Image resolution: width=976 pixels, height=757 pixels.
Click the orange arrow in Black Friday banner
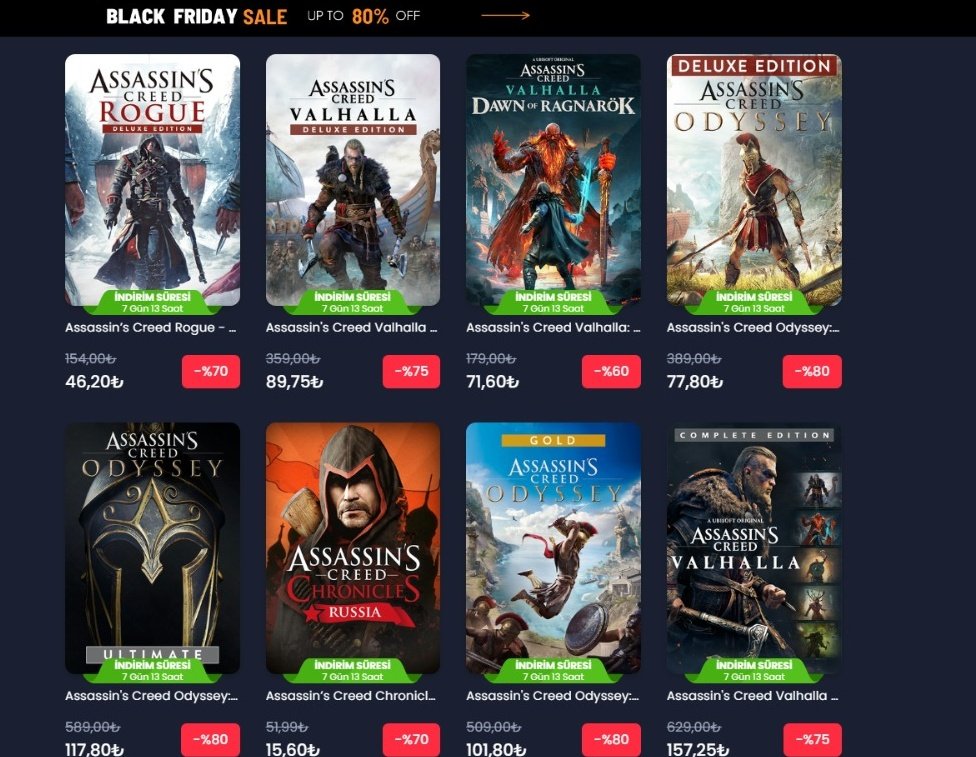(x=505, y=16)
